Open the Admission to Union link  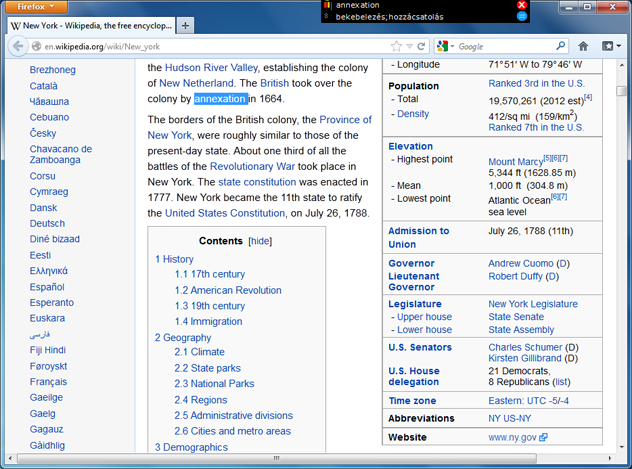point(418,238)
